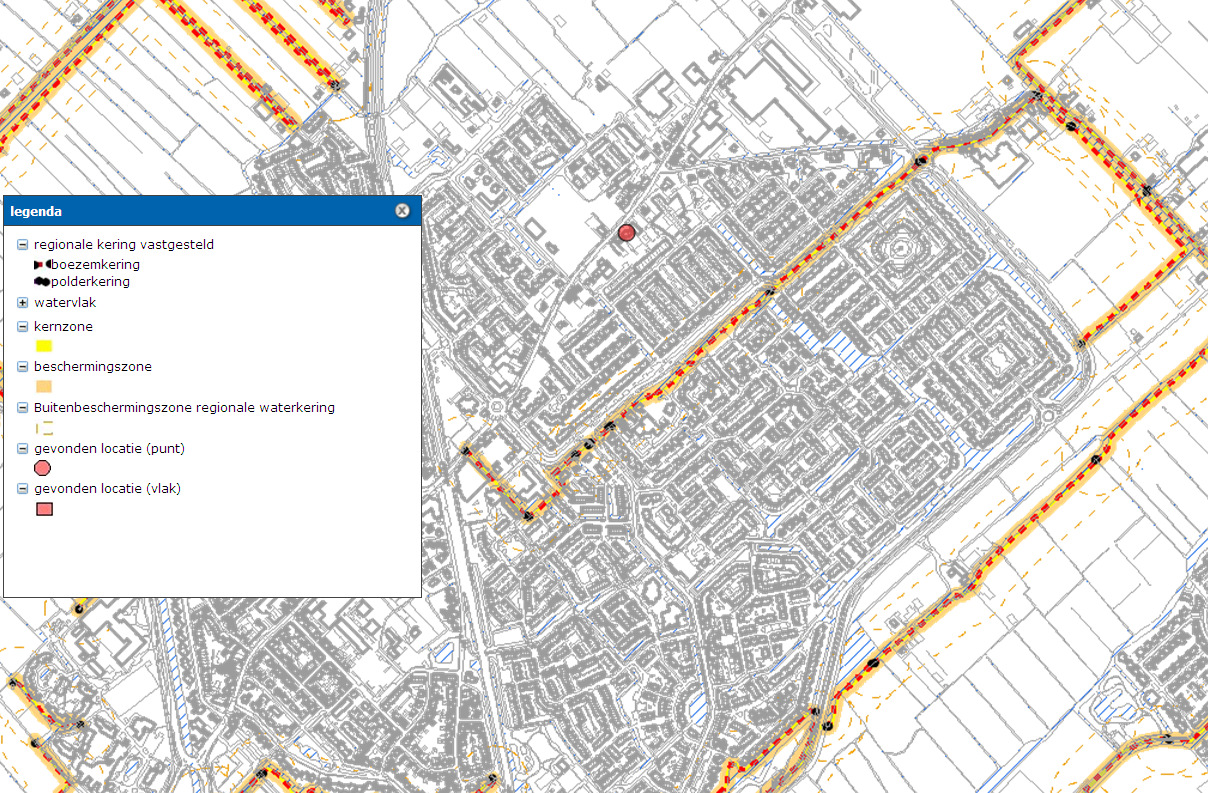Click the kernzone yellow color swatch
Screen dimensions: 1208x793
tap(44, 346)
